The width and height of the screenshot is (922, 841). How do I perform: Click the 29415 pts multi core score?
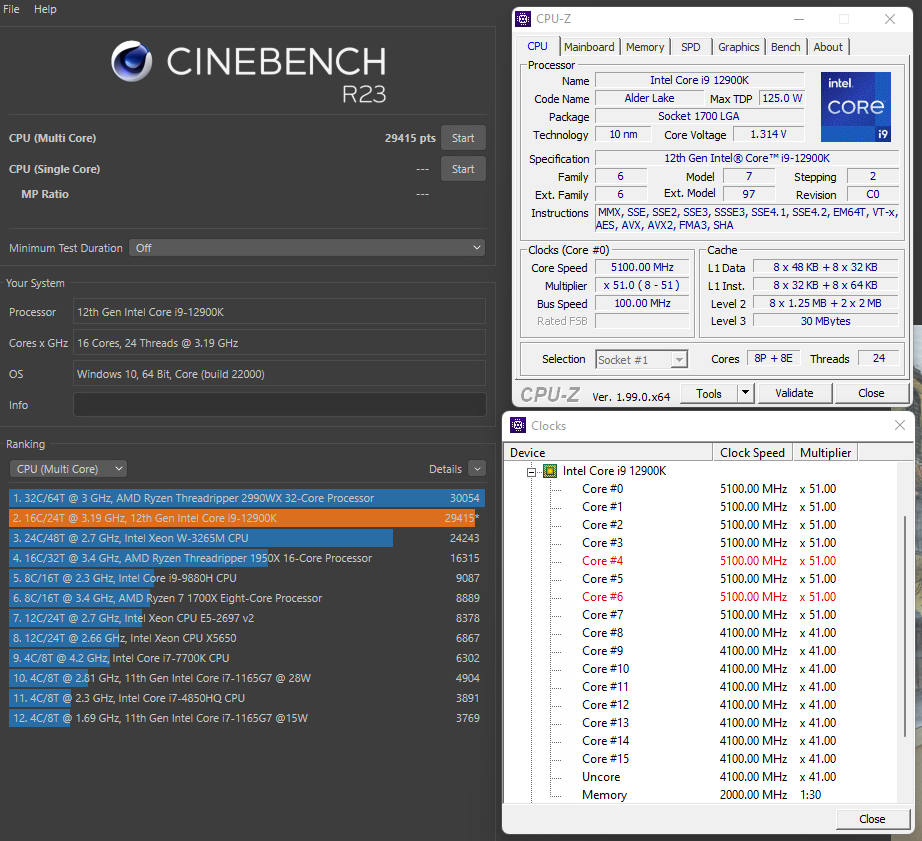[410, 138]
